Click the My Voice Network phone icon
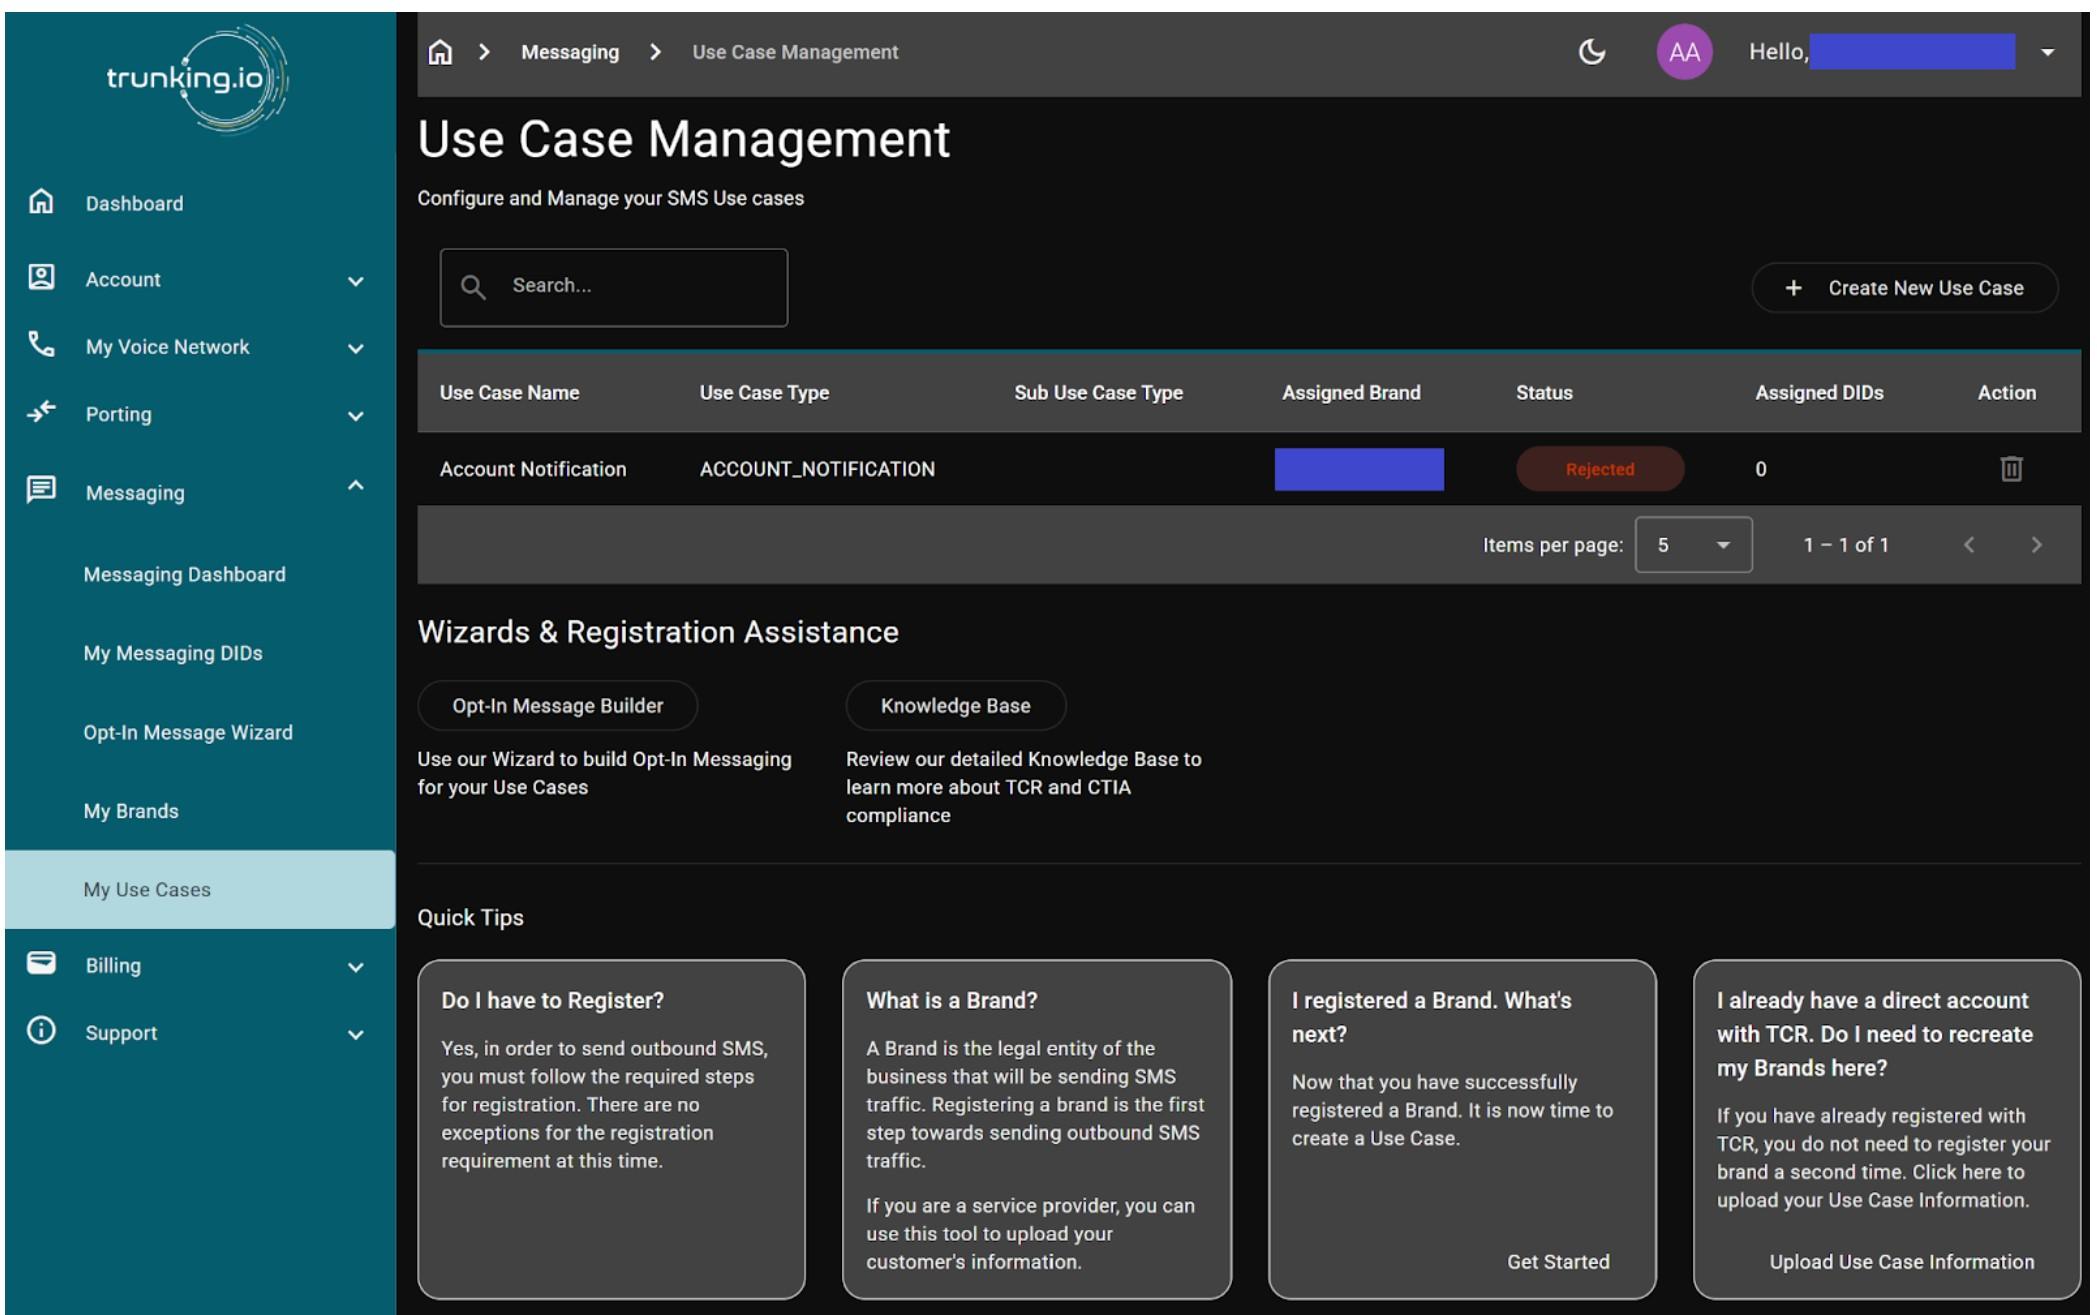Viewport: 2097px width, 1315px height. (x=41, y=345)
